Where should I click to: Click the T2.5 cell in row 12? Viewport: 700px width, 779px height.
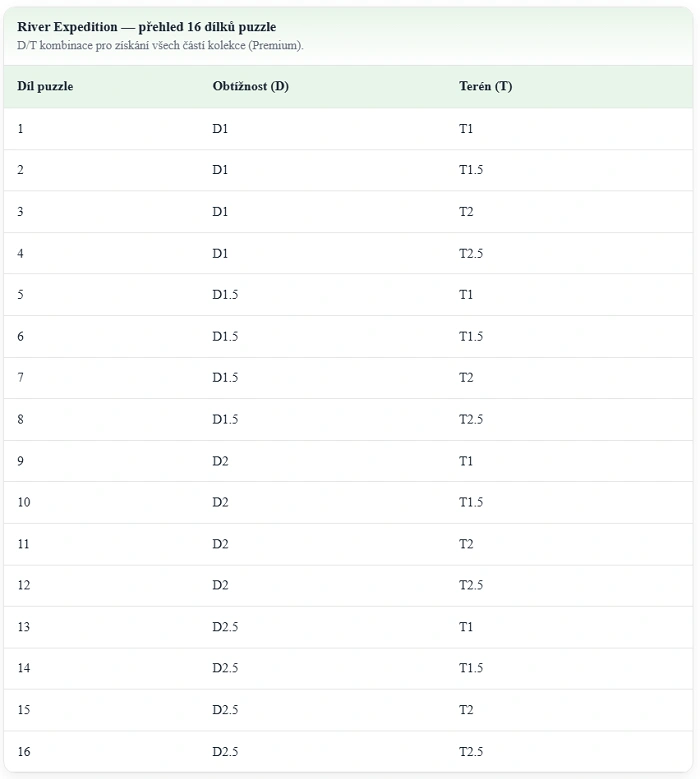pyautogui.click(x=471, y=585)
